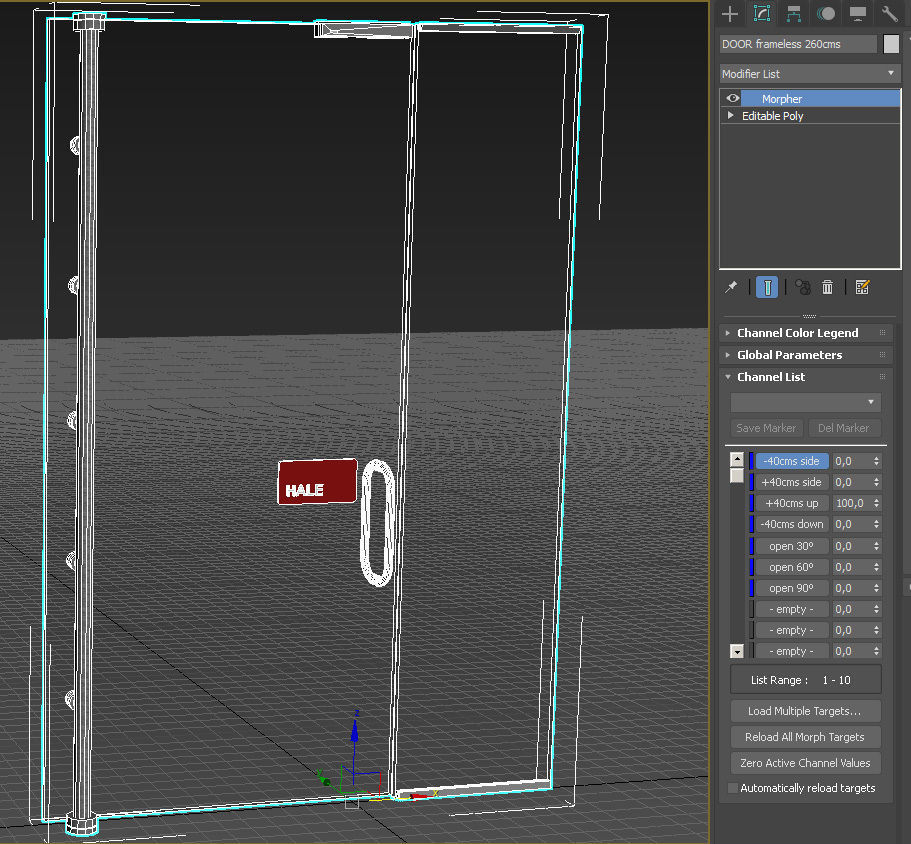Select the first empty channel slot
The width and height of the screenshot is (911, 844).
click(791, 609)
